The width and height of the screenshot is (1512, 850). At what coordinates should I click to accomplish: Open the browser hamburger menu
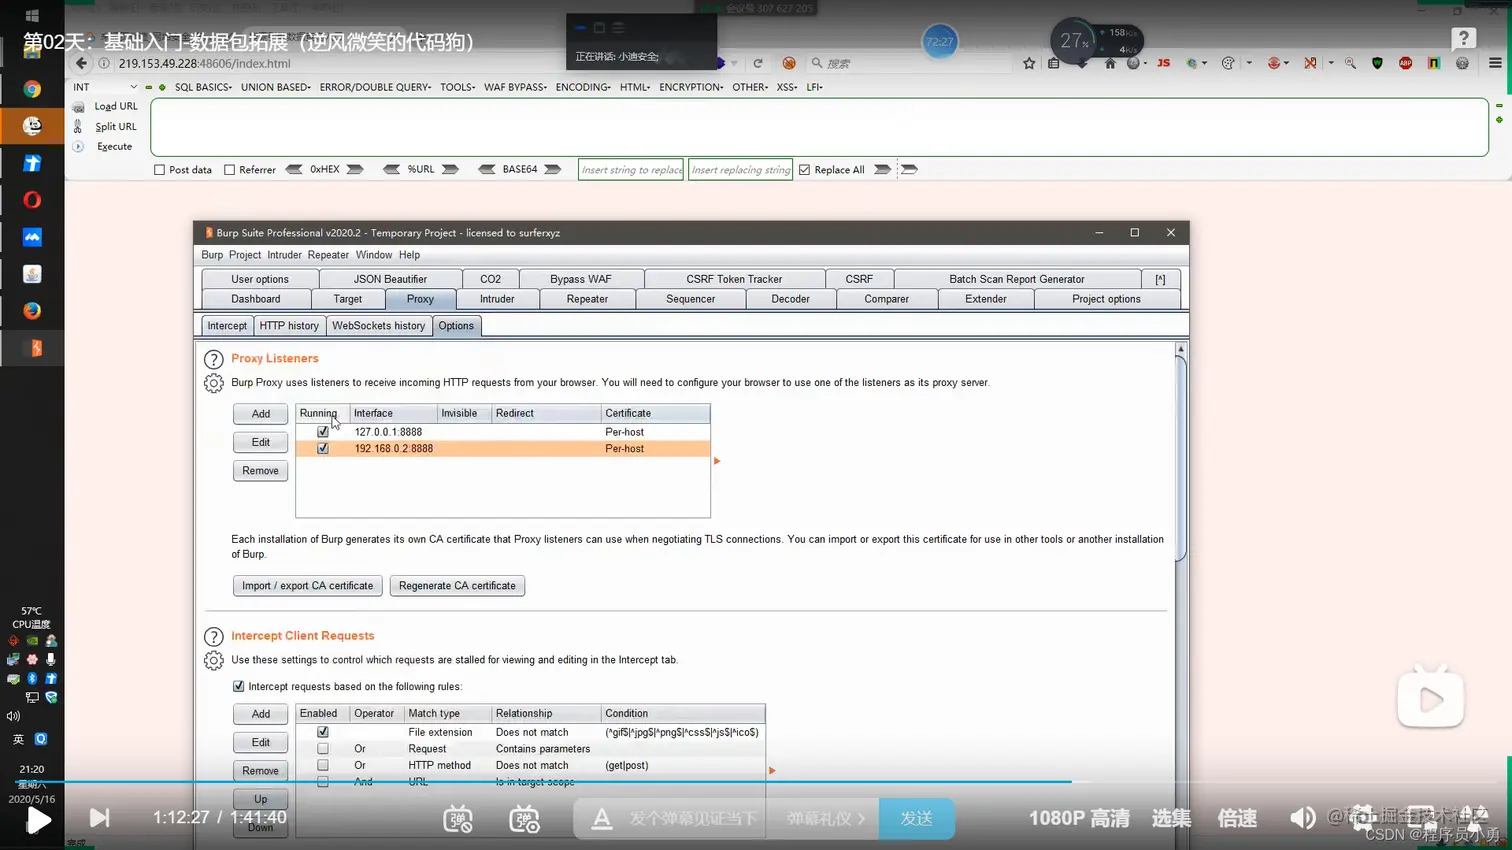(1495, 63)
